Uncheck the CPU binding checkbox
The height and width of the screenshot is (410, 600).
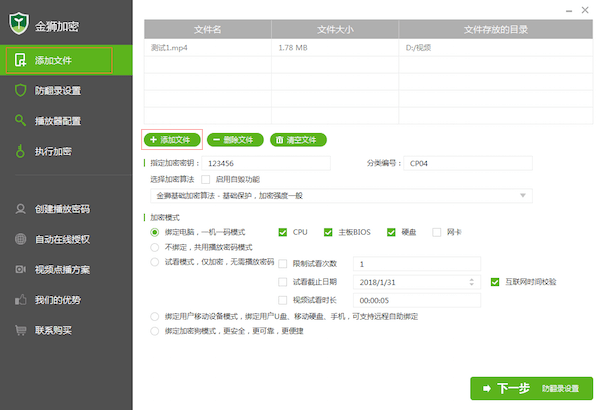point(283,232)
